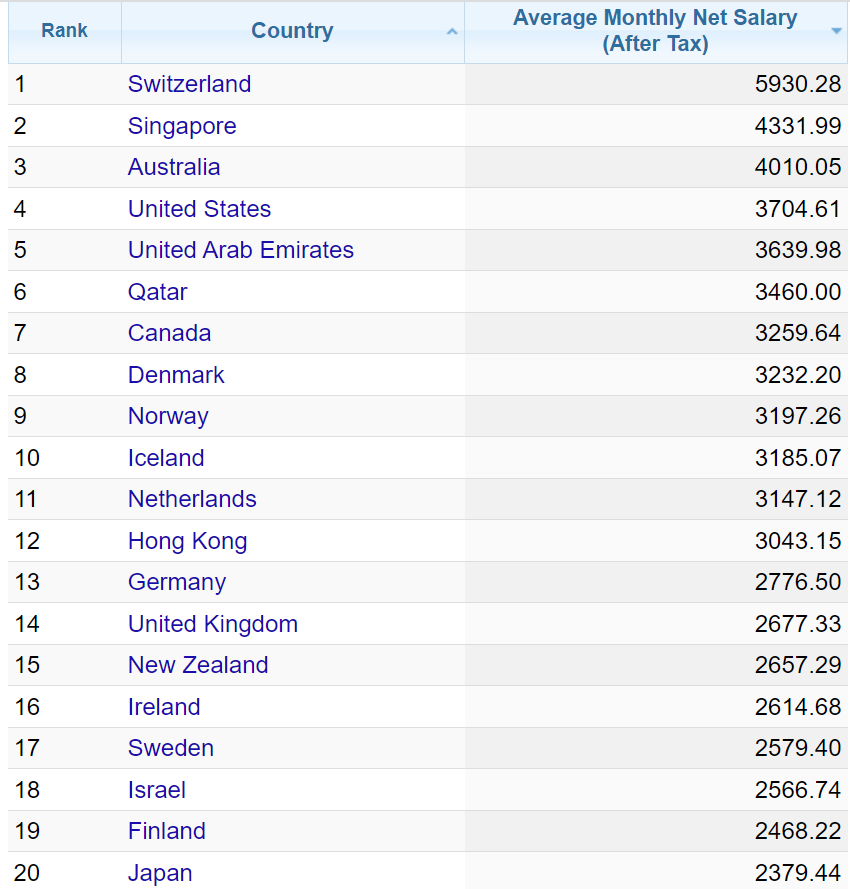Select the United Kingdom link
Image resolution: width=850 pixels, height=889 pixels.
(213, 624)
